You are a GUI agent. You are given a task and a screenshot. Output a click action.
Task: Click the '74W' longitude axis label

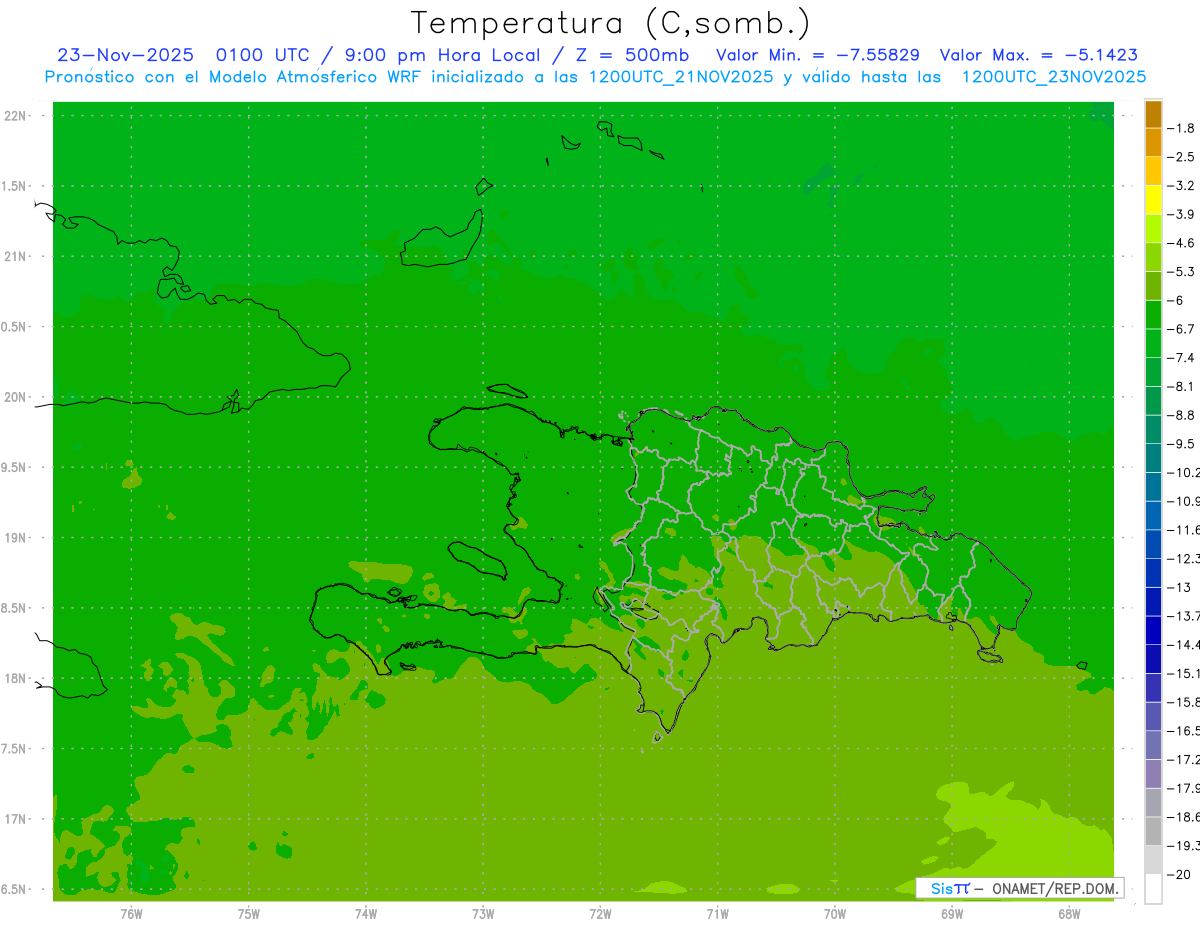365,914
